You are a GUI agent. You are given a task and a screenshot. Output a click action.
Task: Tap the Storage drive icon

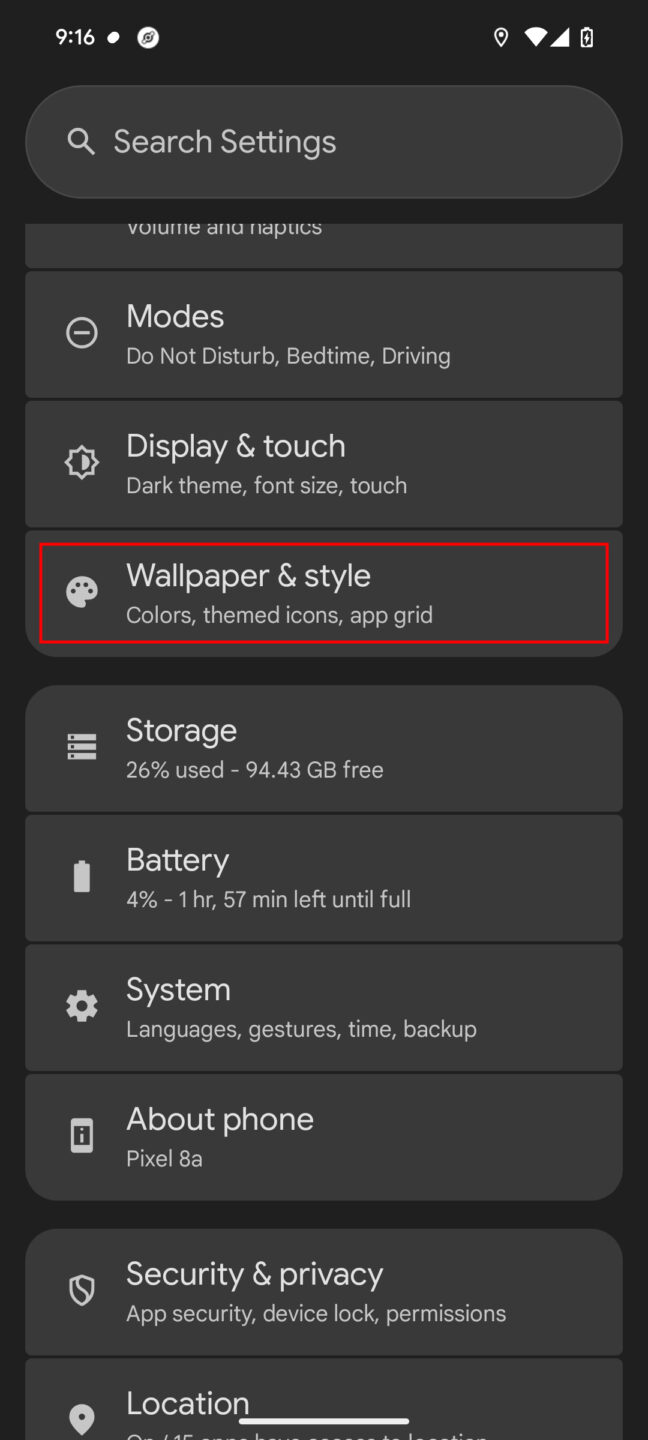(x=81, y=746)
